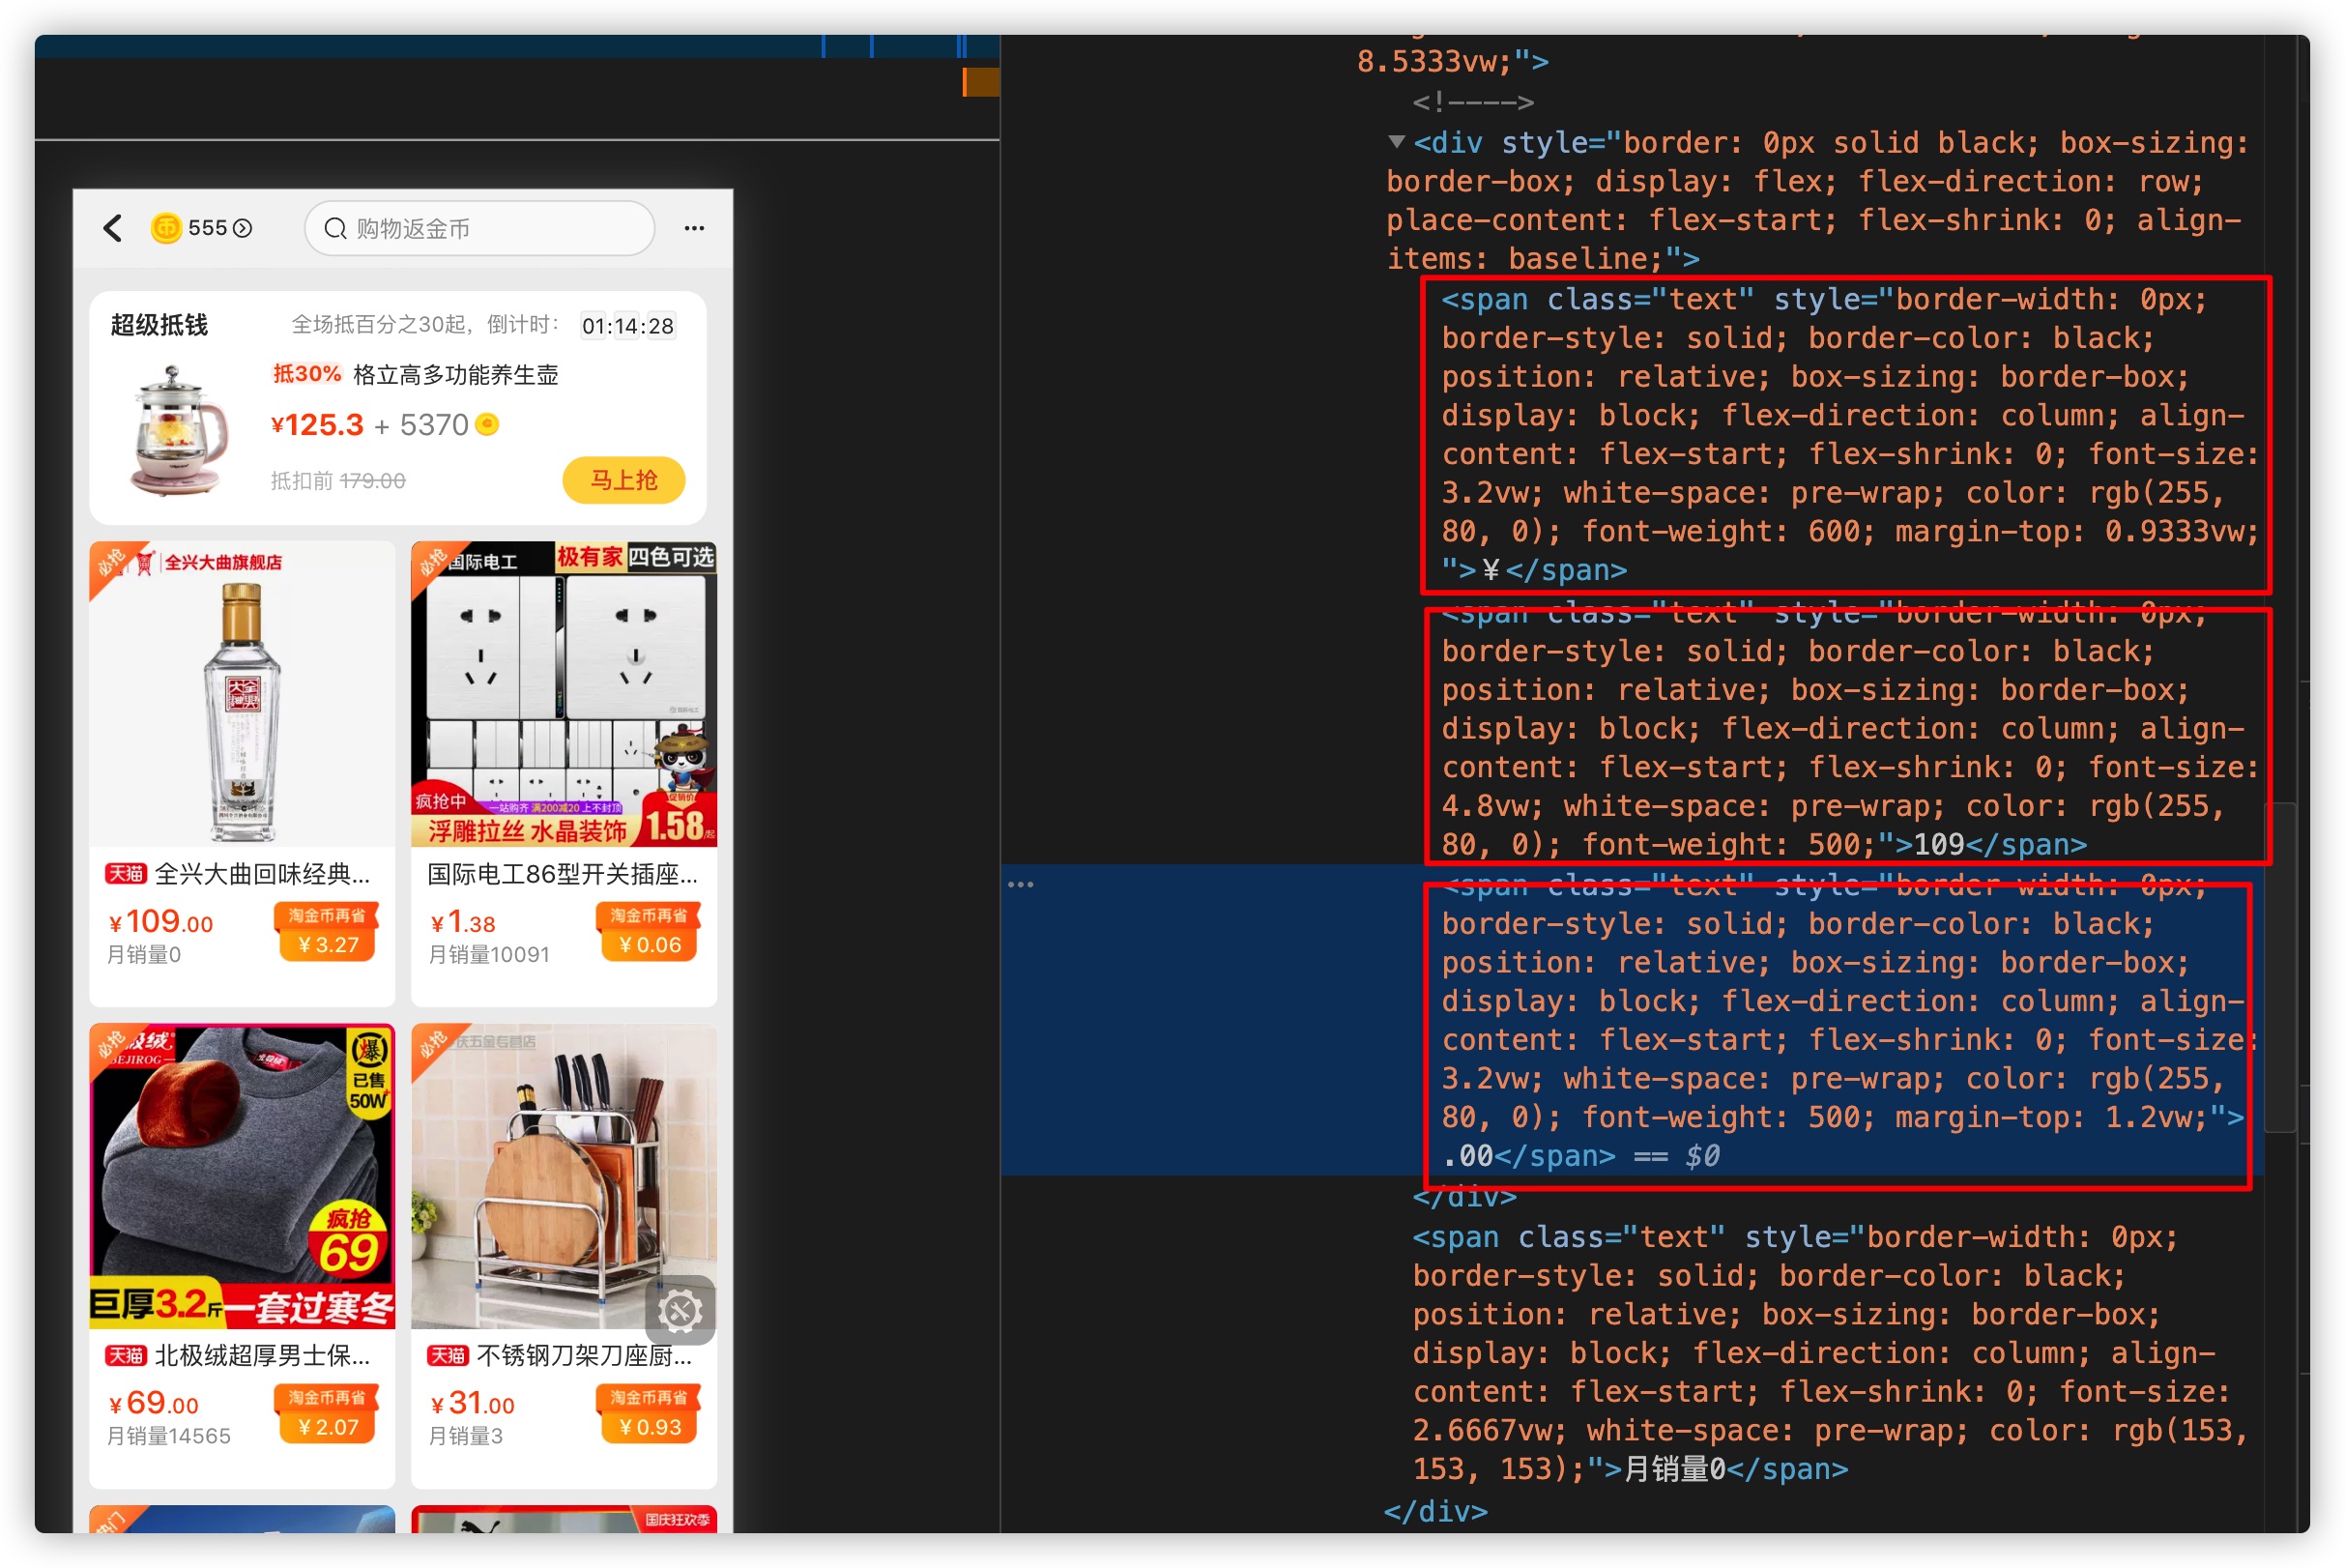The width and height of the screenshot is (2345, 1568).
Task: Select the price ¥109.00
Action: tap(161, 921)
